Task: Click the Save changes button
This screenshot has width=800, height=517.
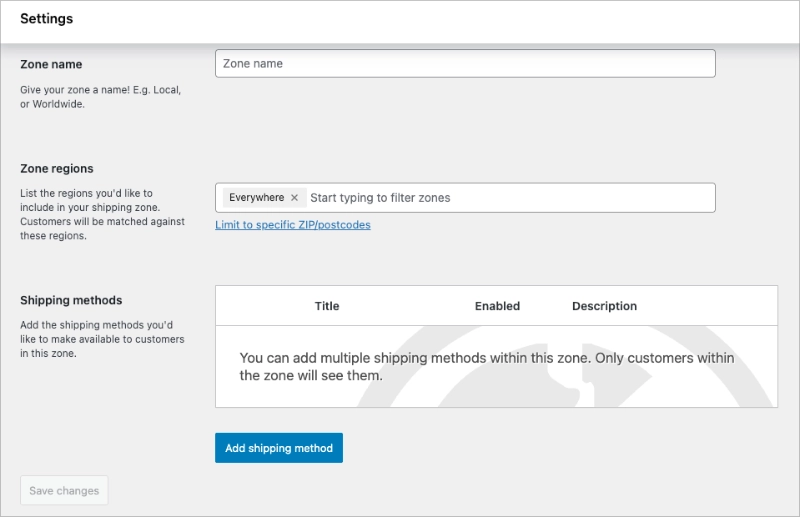Action: 64,491
